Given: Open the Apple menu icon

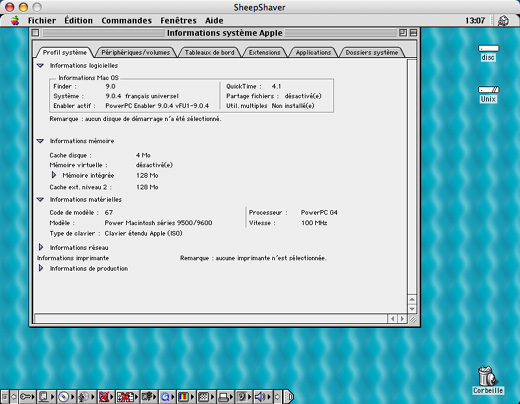Looking at the screenshot, I should pos(14,20).
